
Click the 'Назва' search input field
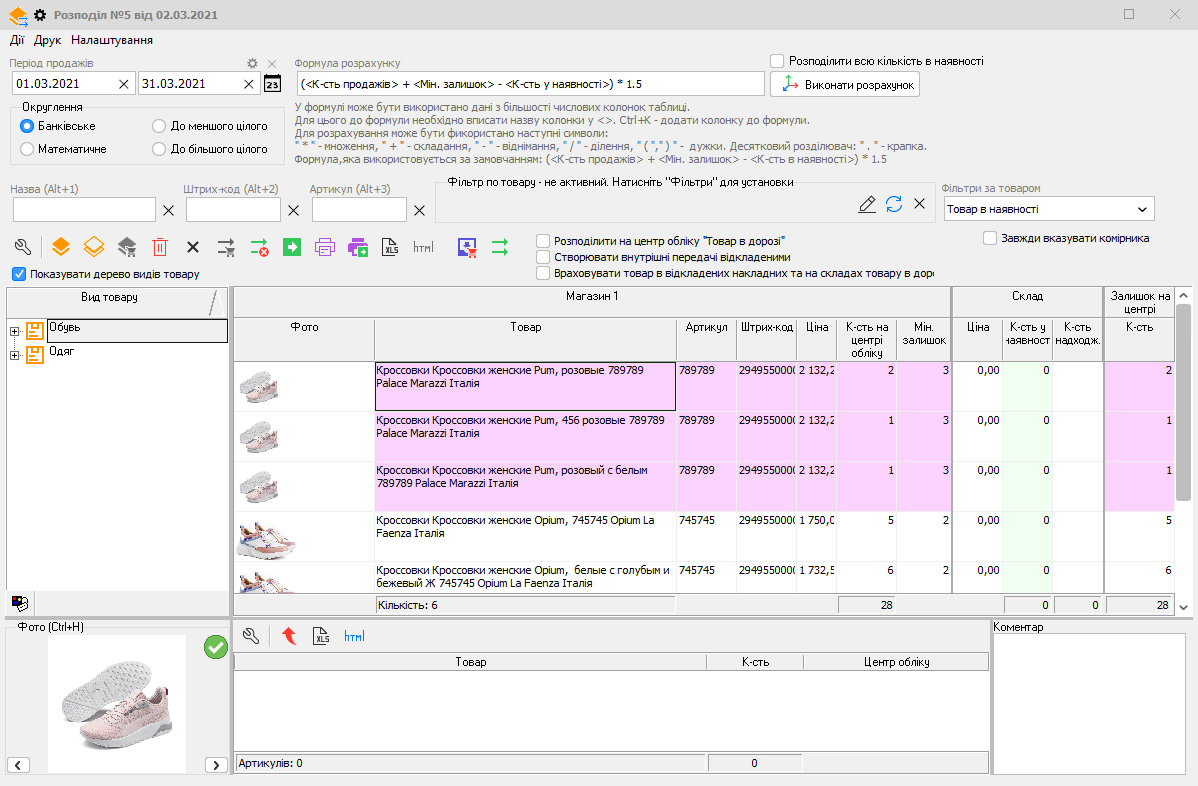coord(84,210)
